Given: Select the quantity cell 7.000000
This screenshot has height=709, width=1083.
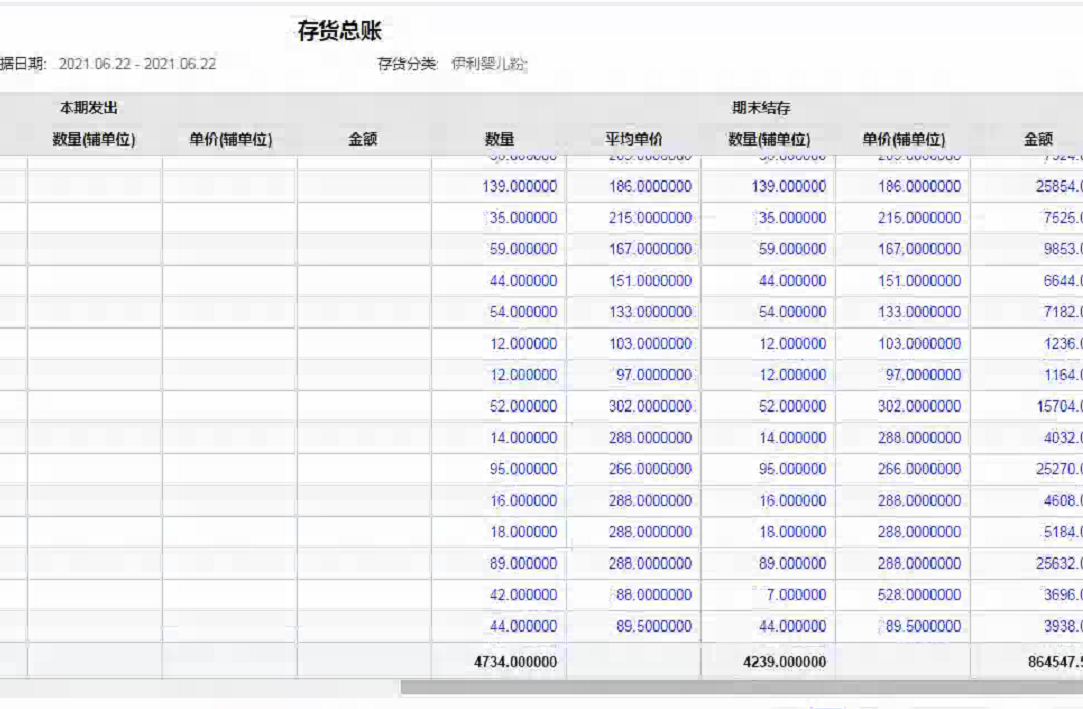Looking at the screenshot, I should point(796,595).
